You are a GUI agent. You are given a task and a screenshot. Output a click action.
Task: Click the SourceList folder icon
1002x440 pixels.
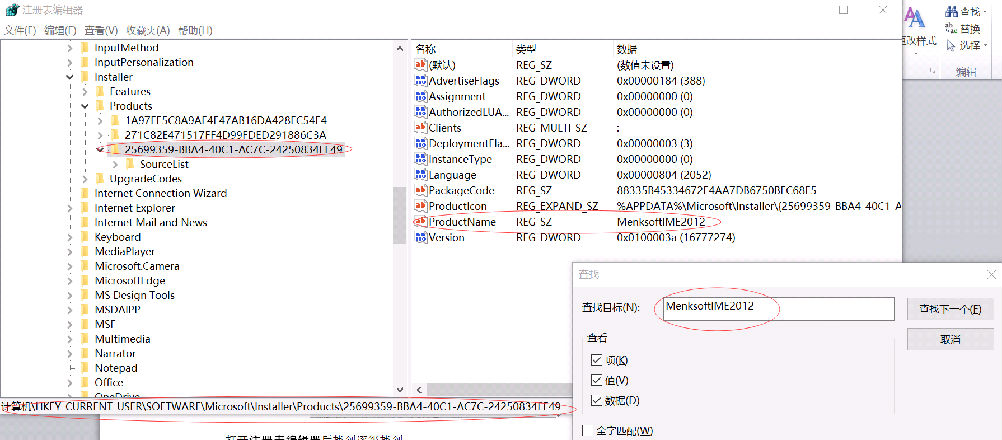click(x=131, y=163)
